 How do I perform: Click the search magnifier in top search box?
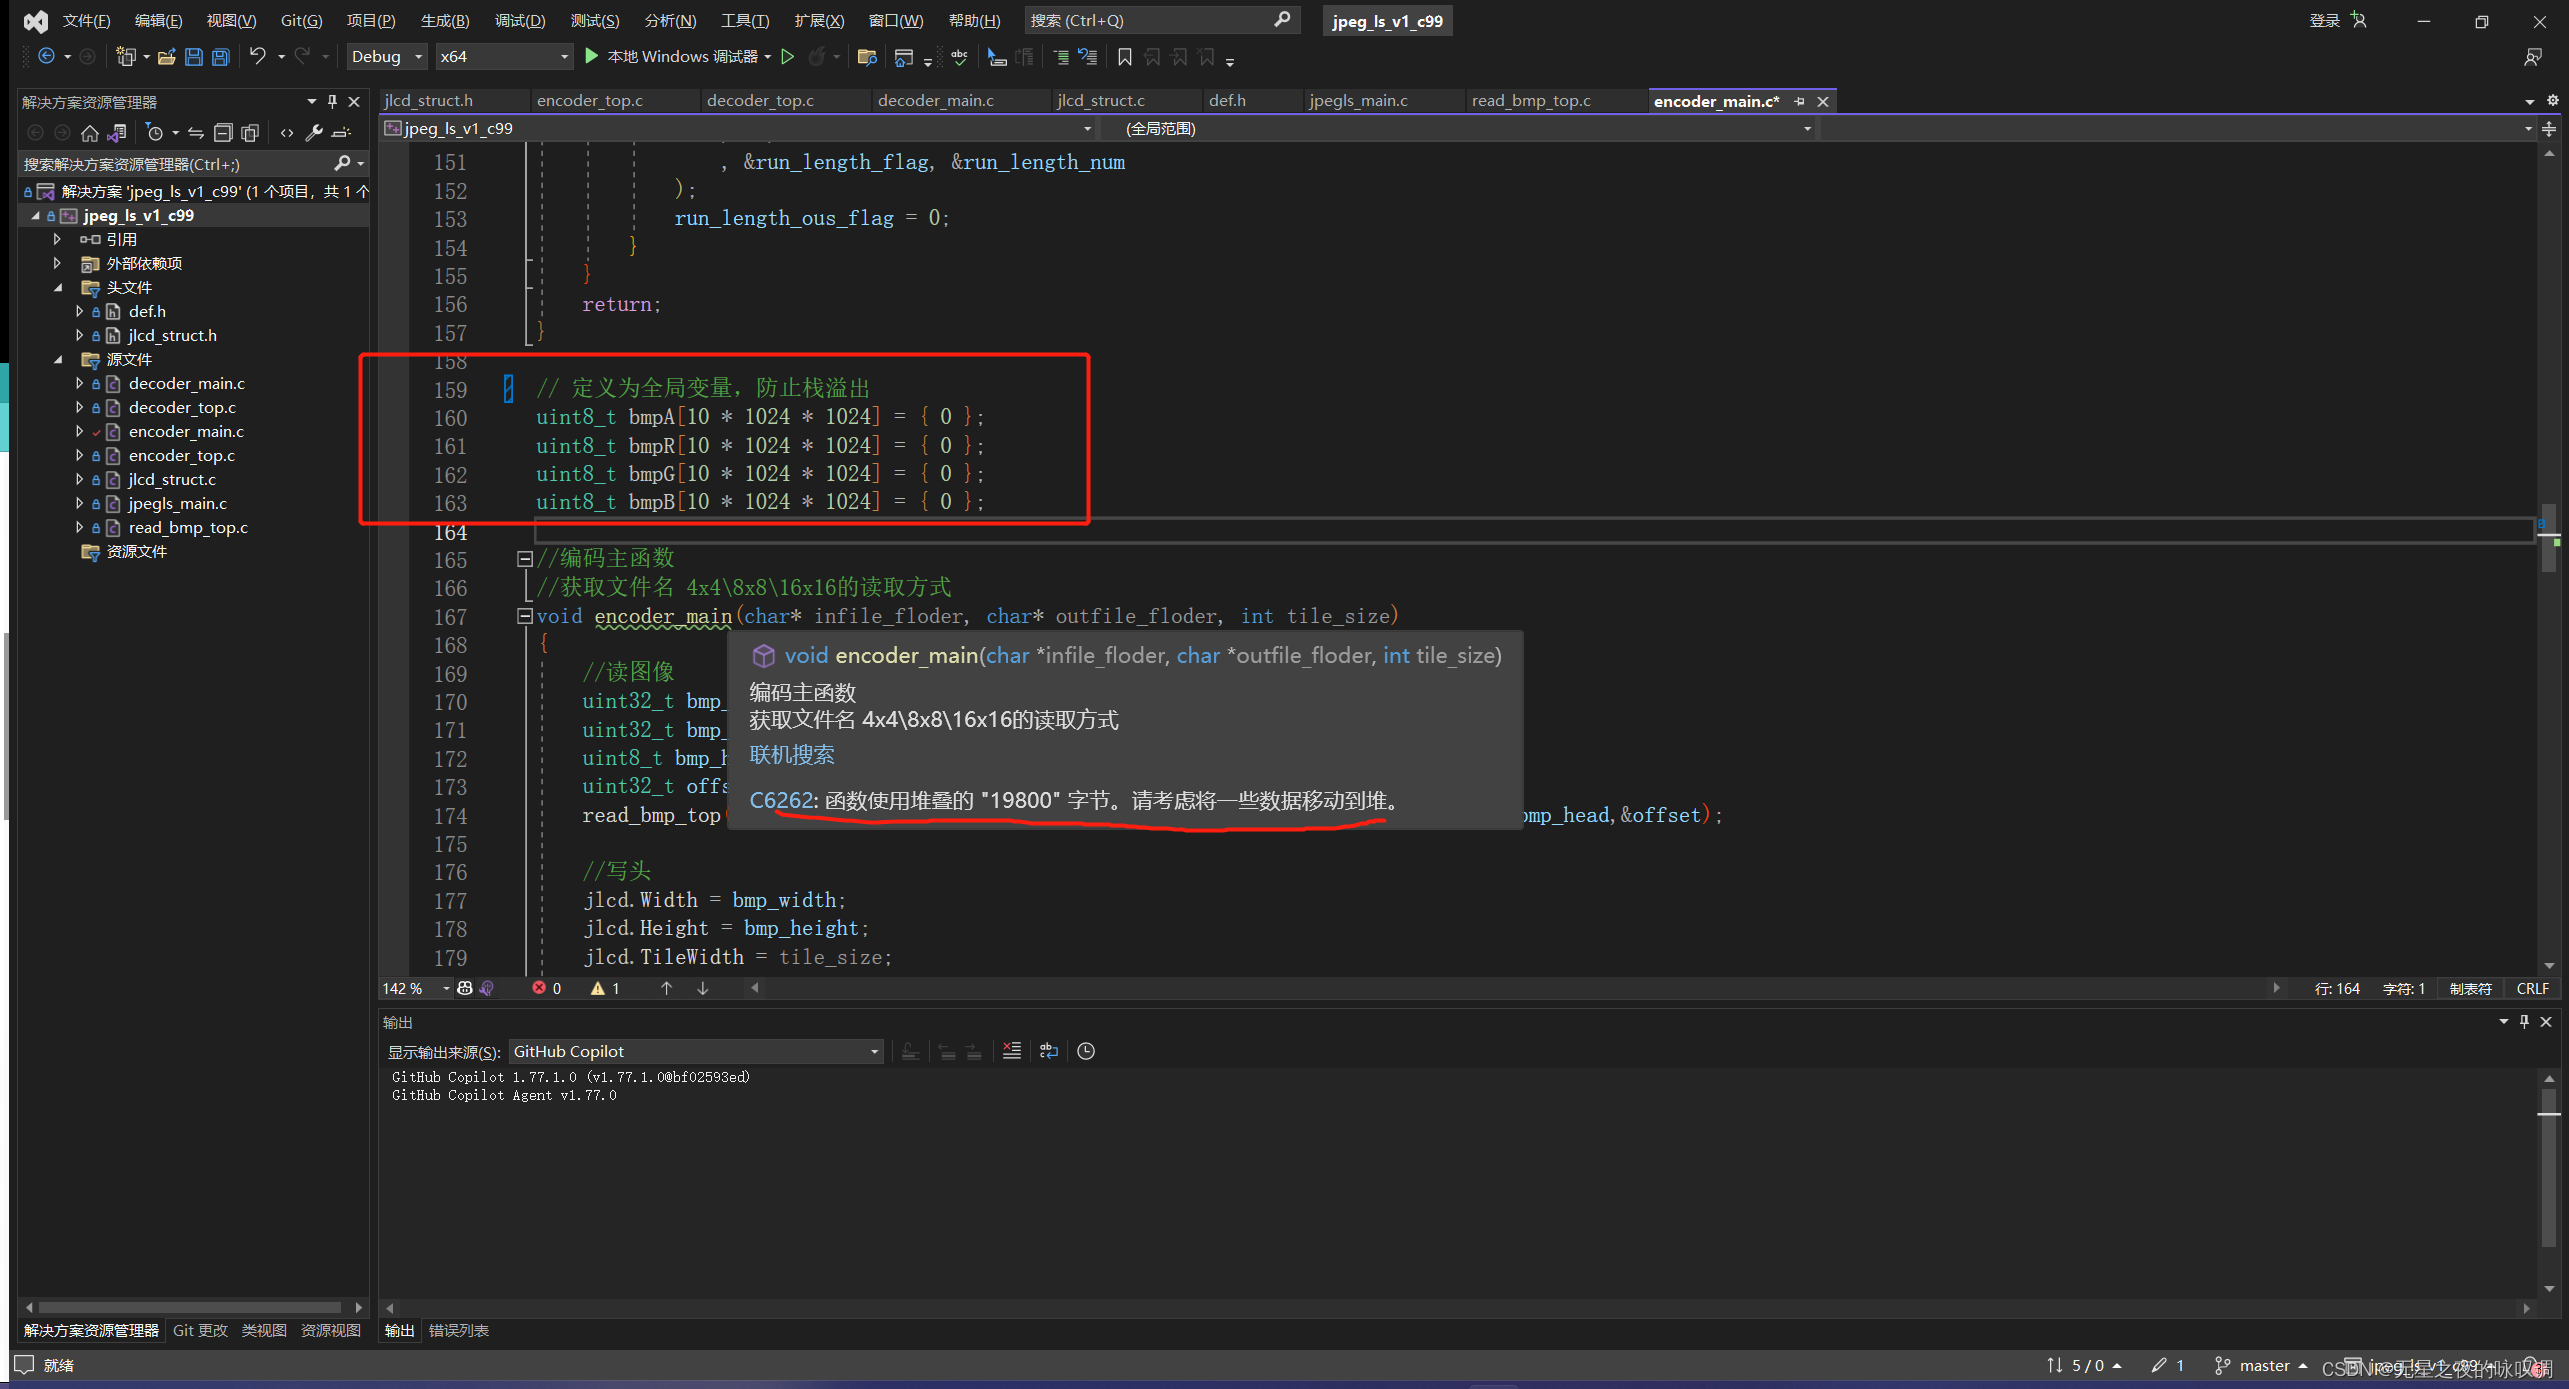click(1282, 19)
